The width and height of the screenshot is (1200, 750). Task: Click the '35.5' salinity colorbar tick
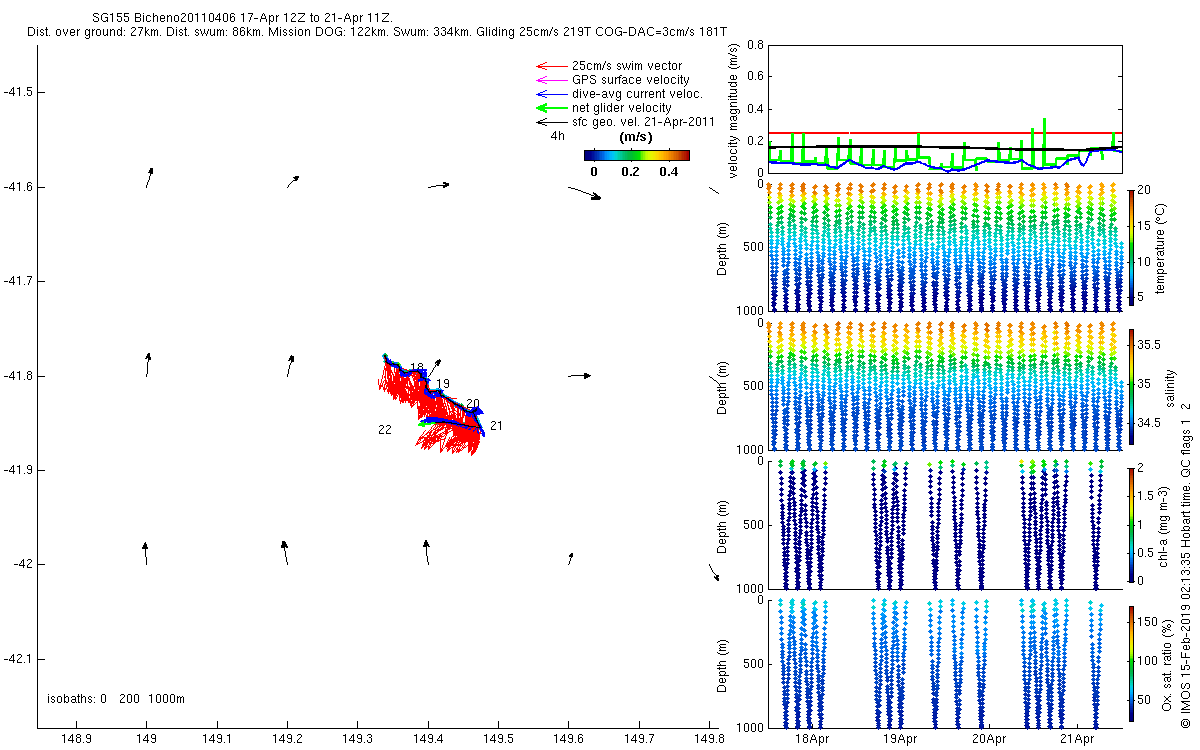[x=1149, y=344]
